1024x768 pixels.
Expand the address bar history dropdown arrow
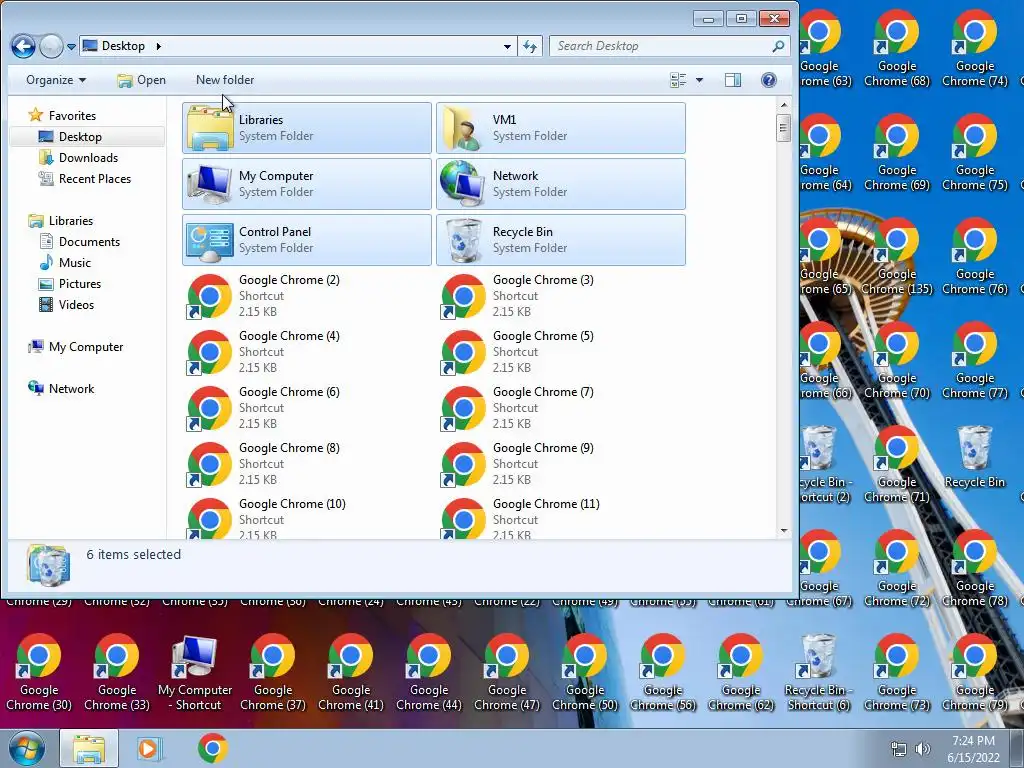[507, 46]
